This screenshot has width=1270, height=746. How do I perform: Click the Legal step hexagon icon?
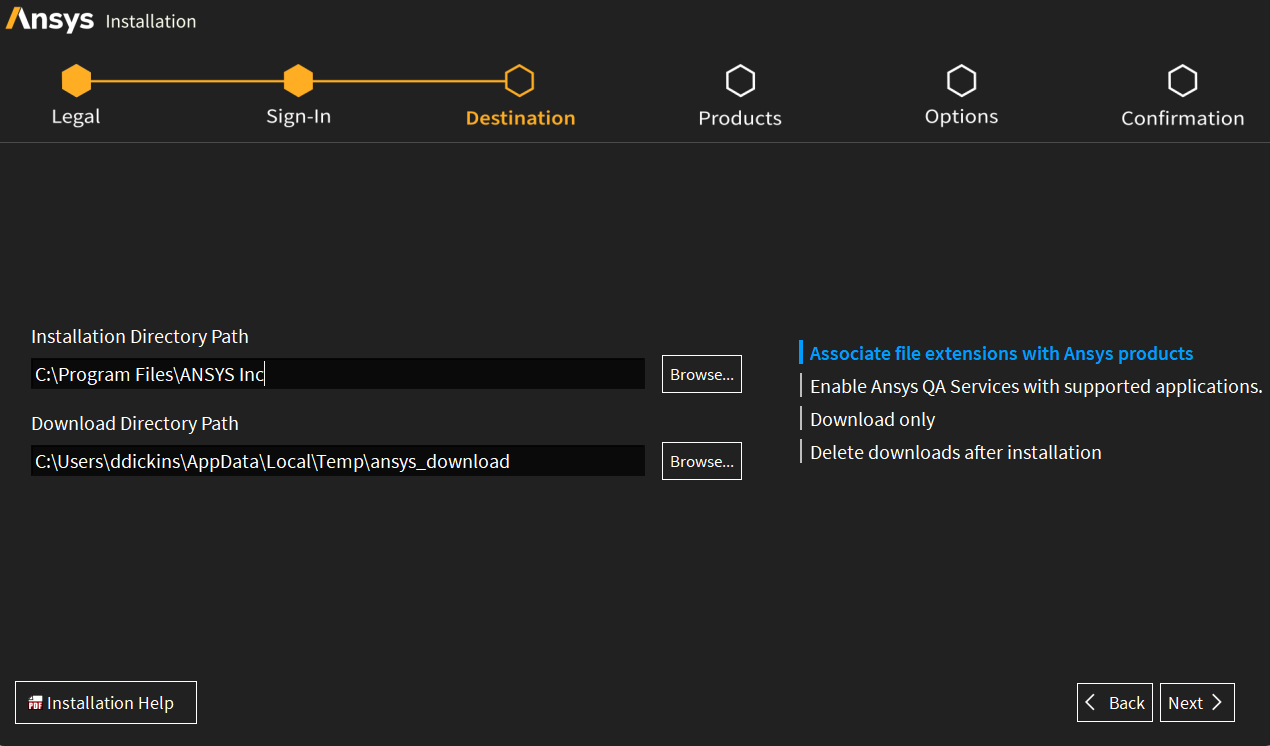point(76,81)
